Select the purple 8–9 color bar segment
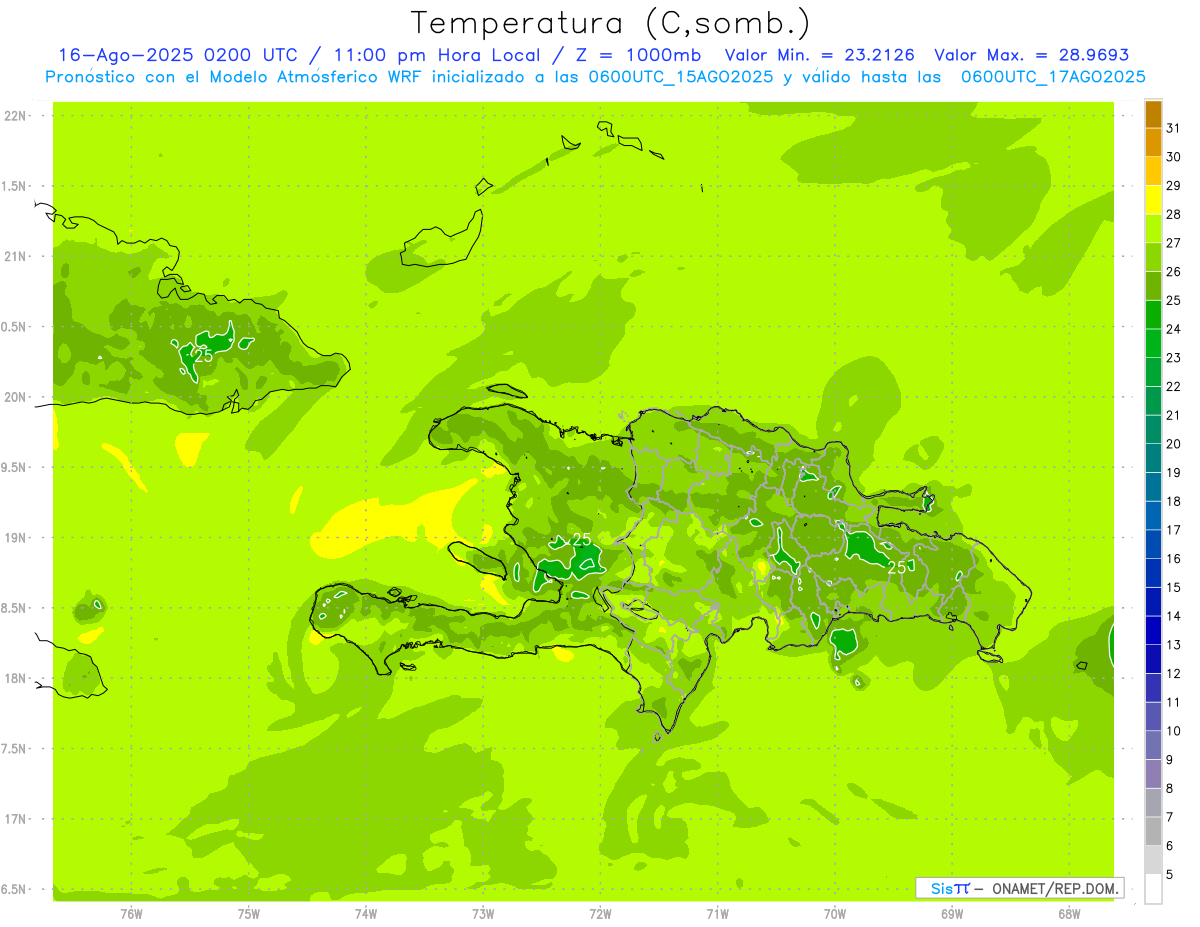This screenshot has height=927, width=1200. 1153,774
